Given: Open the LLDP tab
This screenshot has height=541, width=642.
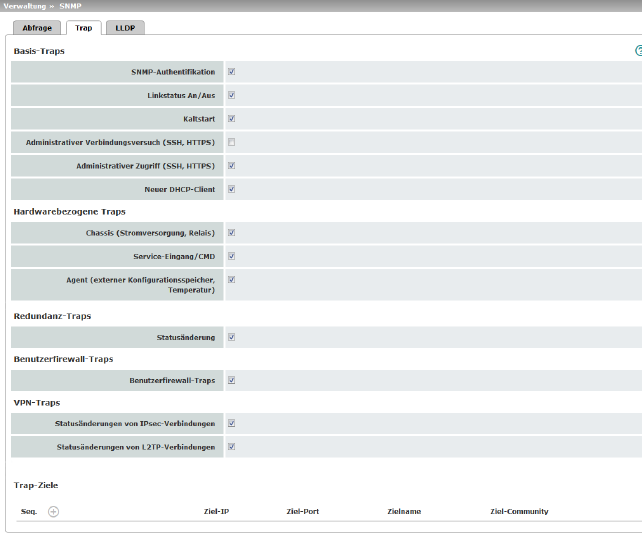Looking at the screenshot, I should [x=125, y=28].
